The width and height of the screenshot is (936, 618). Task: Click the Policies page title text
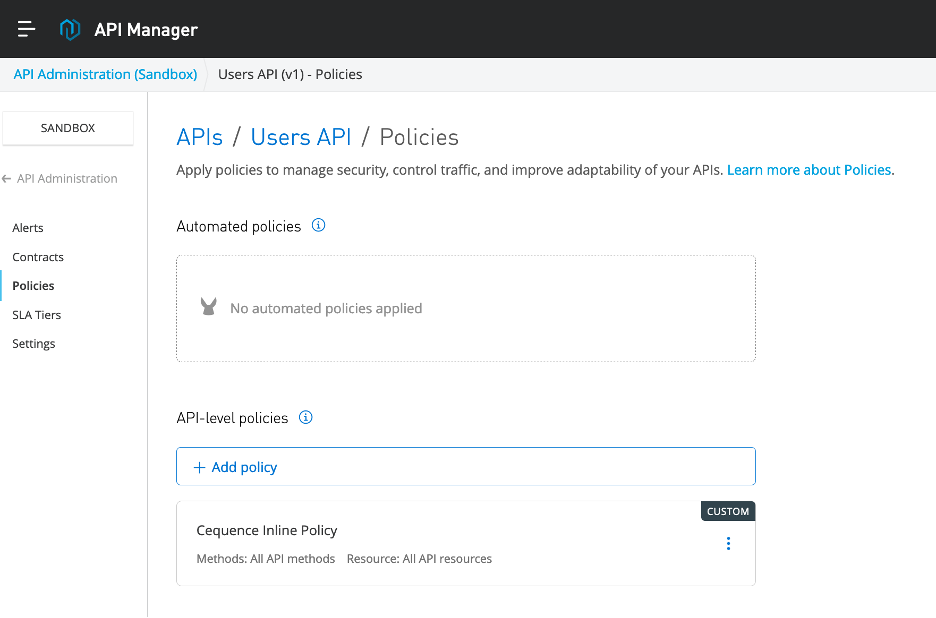click(419, 137)
